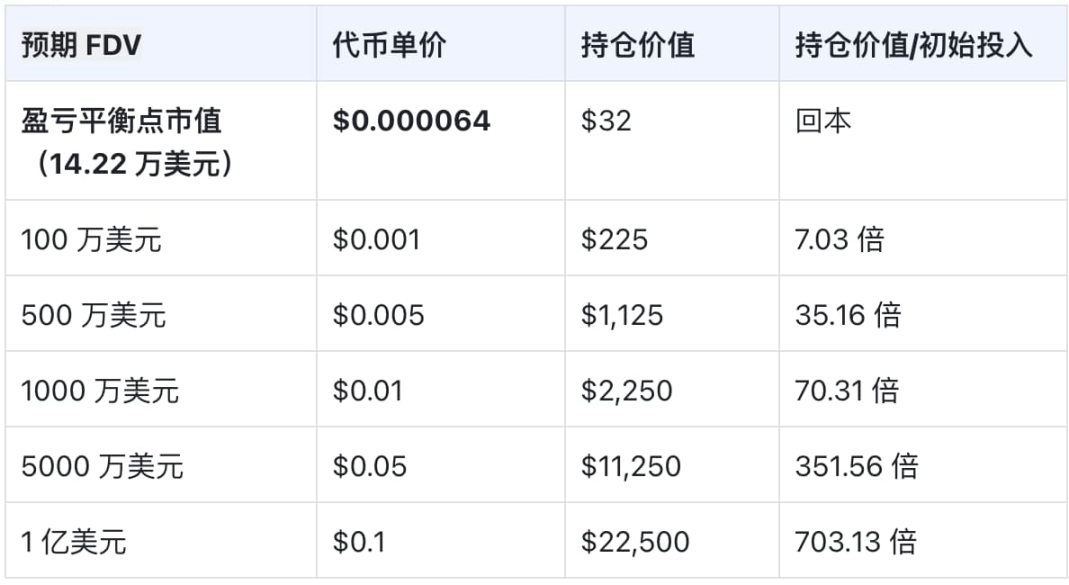Select the $2,250 holding value cell
This screenshot has width=1069, height=585.
coord(626,391)
